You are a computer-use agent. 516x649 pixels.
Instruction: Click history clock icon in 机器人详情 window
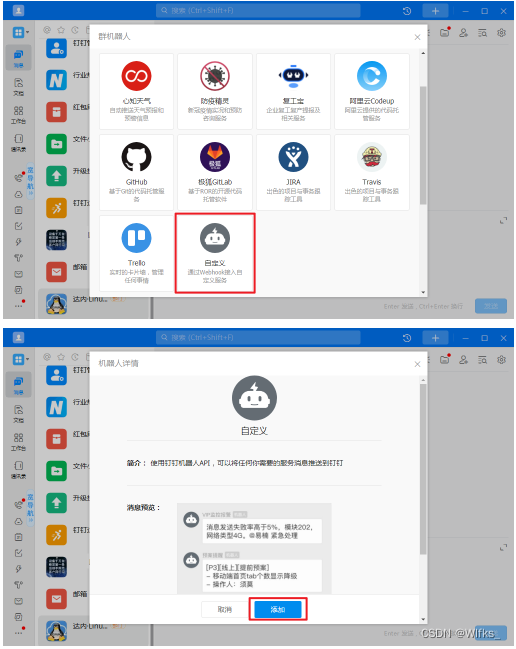pyautogui.click(x=407, y=338)
